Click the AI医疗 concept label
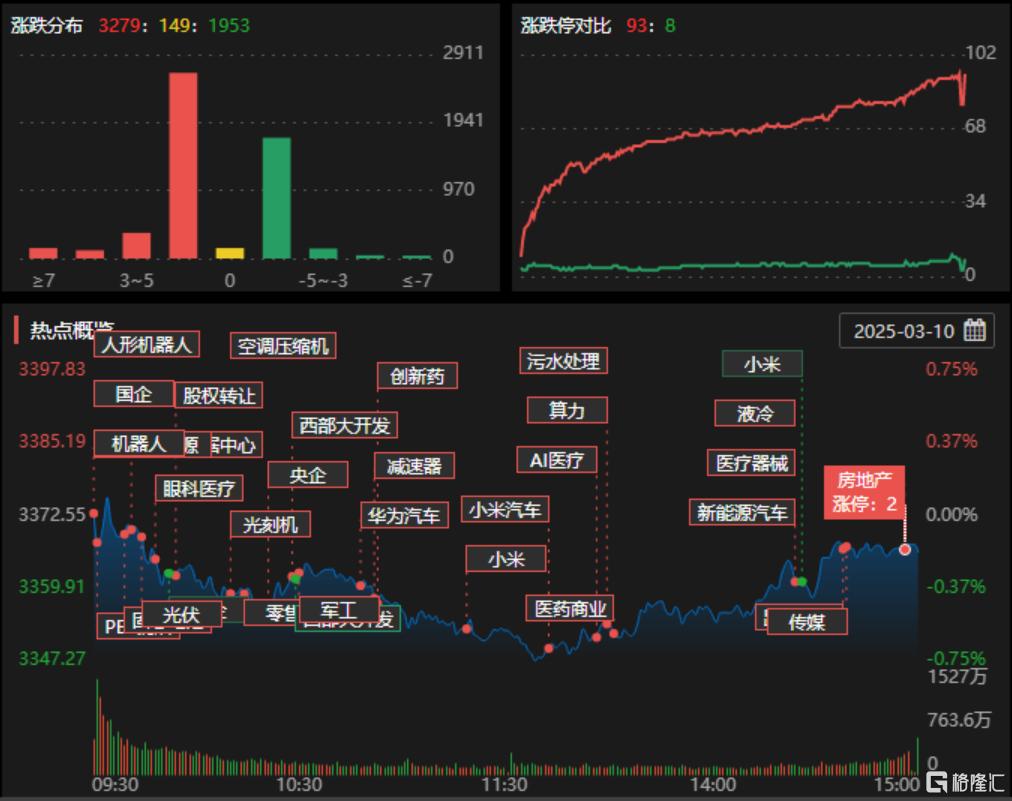Screen dimensions: 1012x801 click(556, 460)
